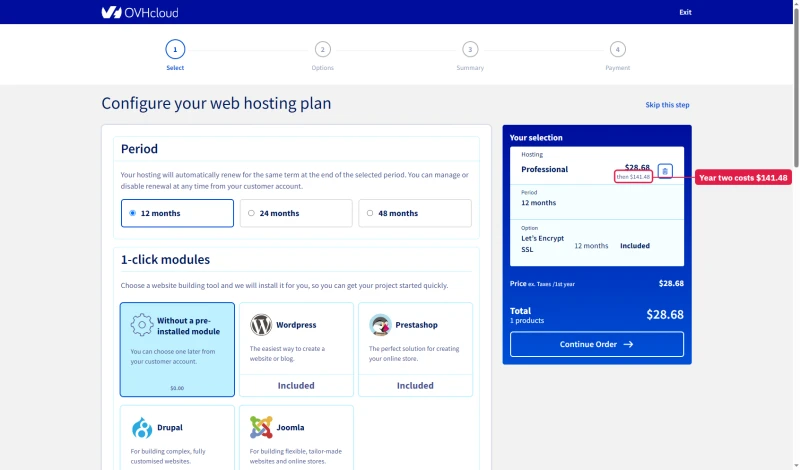
Task: Click 'Configure your web hosting plan' heading
Action: click(216, 103)
